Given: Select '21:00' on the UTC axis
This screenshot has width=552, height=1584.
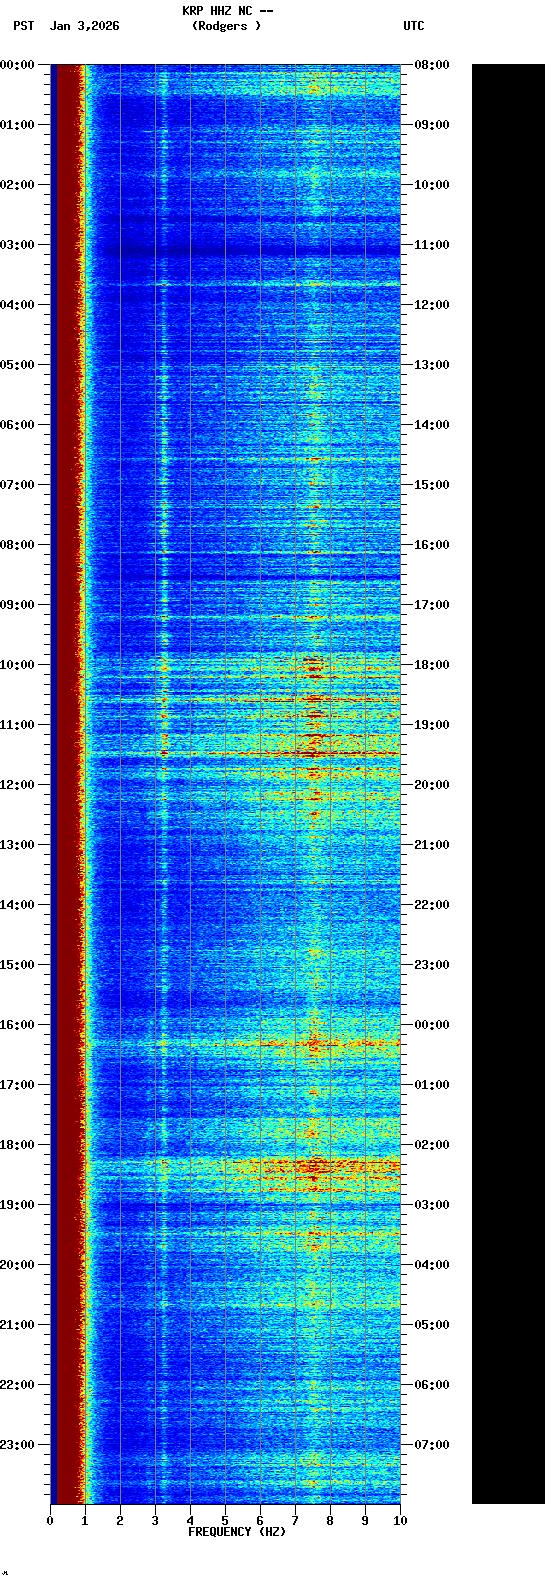Looking at the screenshot, I should [x=432, y=845].
